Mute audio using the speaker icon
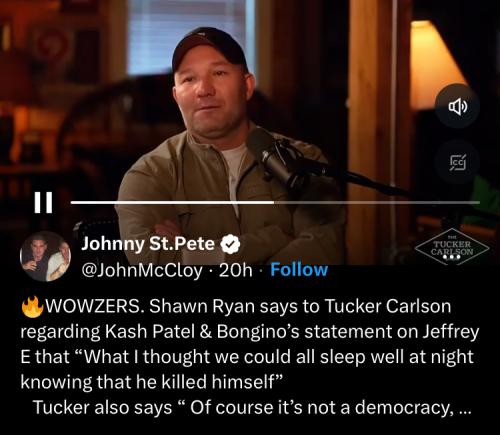 [x=458, y=107]
